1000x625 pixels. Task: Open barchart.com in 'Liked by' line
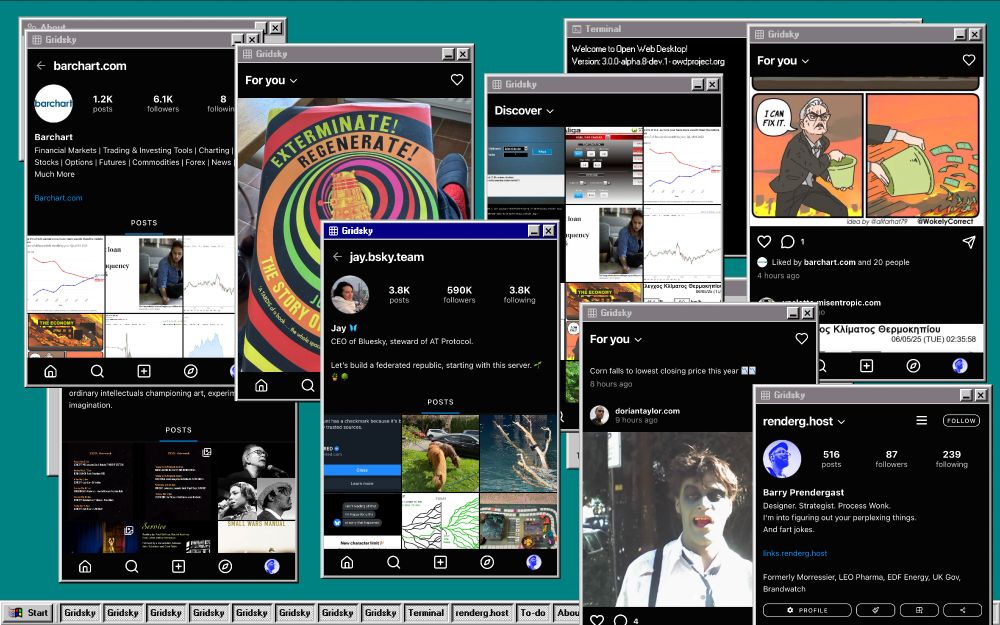(x=830, y=262)
